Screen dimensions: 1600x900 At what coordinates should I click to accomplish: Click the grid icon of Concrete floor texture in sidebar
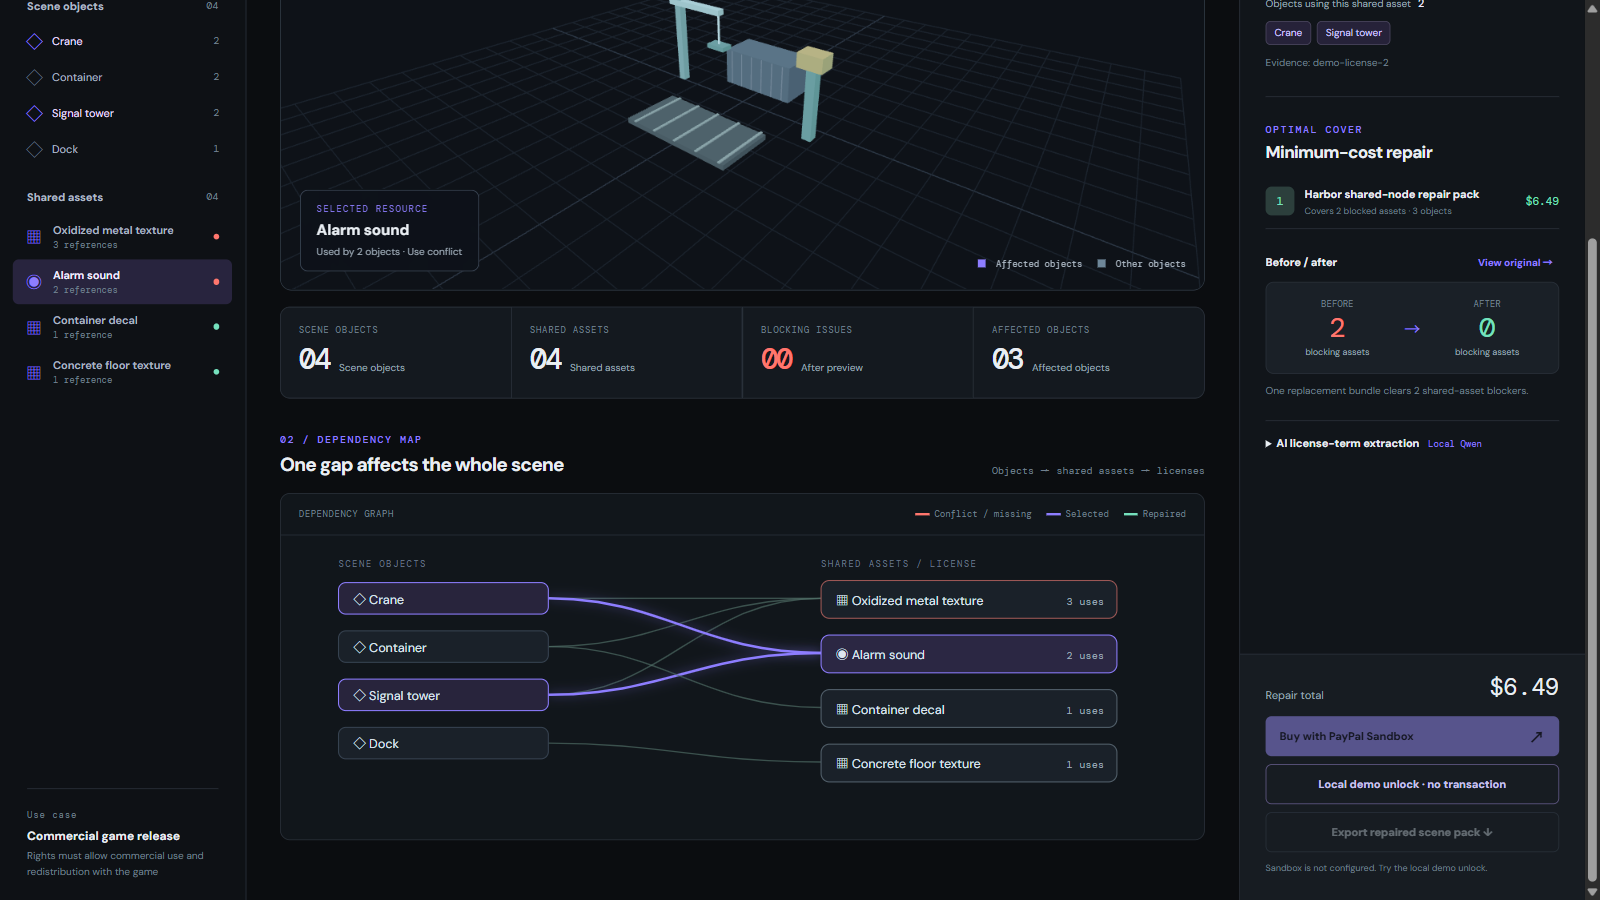pyautogui.click(x=34, y=372)
